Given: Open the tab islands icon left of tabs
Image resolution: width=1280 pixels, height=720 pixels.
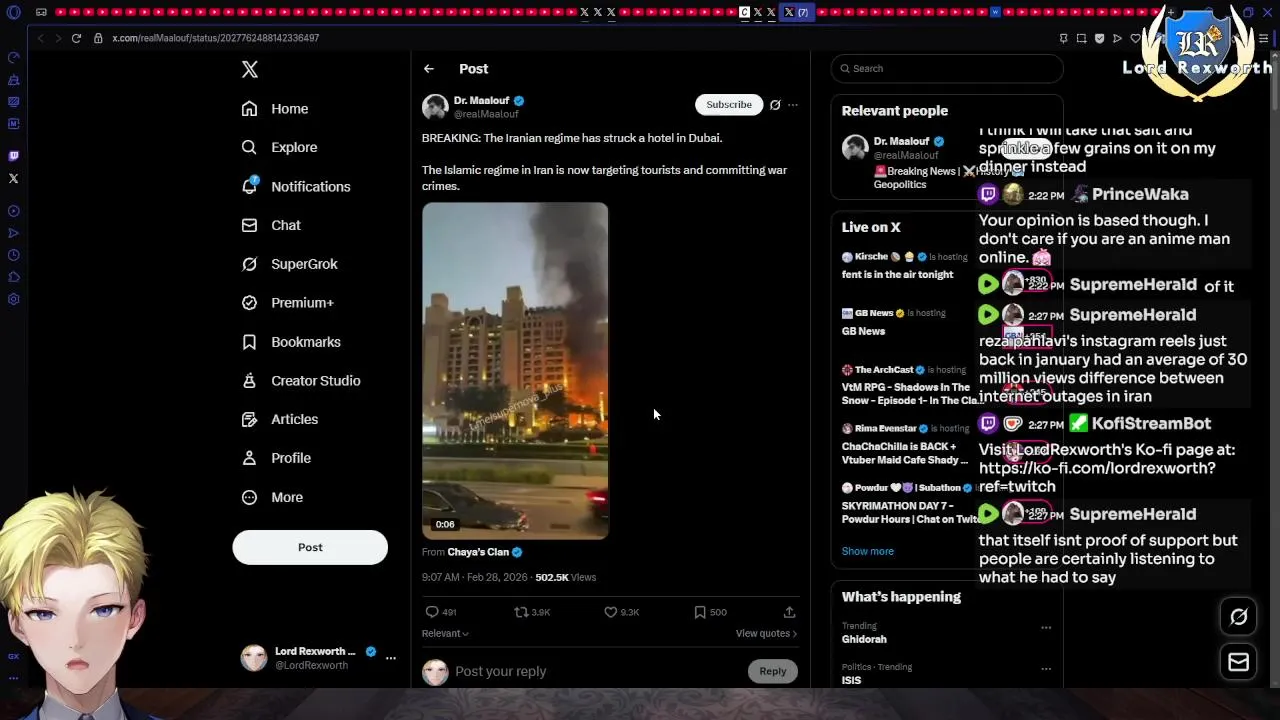Looking at the screenshot, I should (x=41, y=12).
